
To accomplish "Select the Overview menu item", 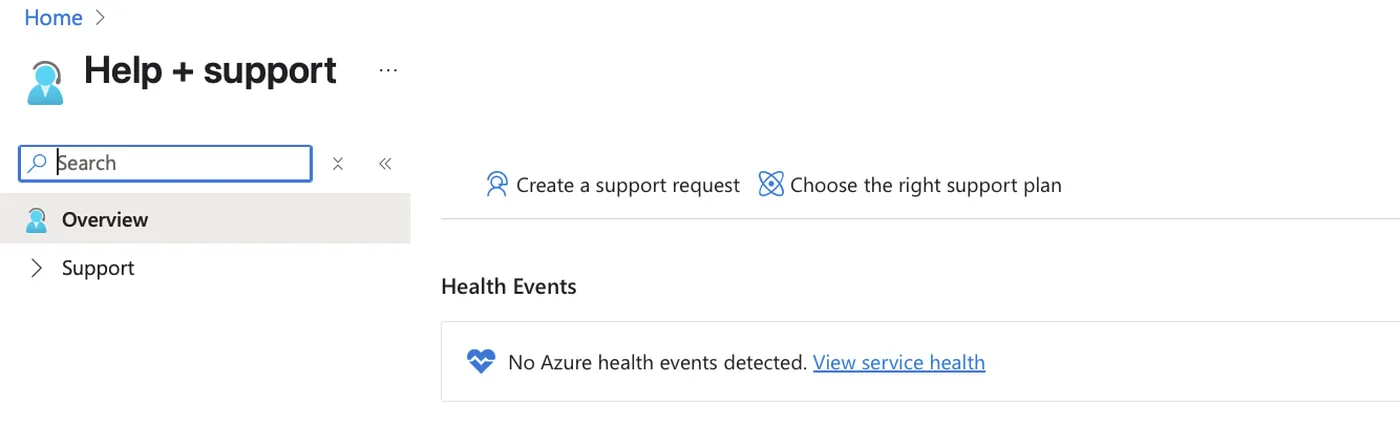I will [x=205, y=219].
